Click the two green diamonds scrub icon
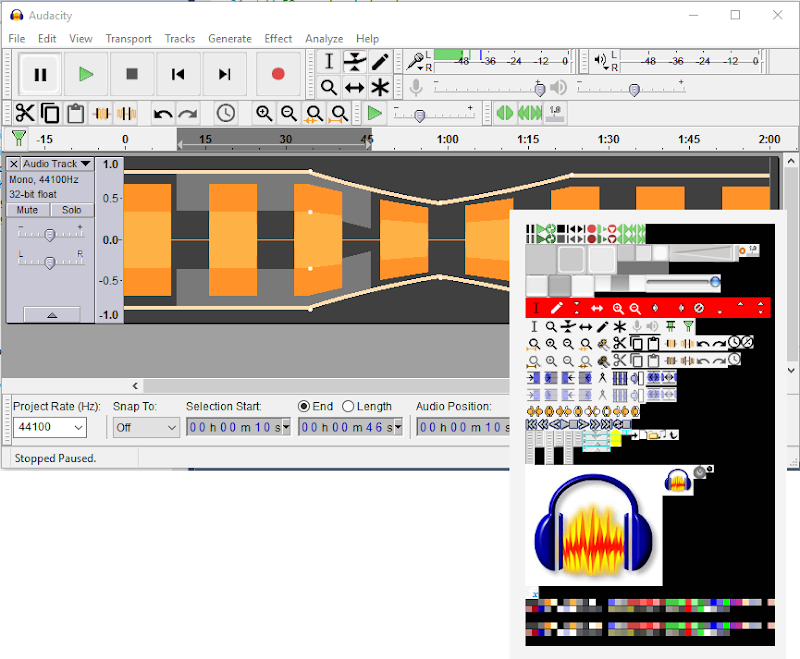The height and width of the screenshot is (659, 800). click(504, 113)
